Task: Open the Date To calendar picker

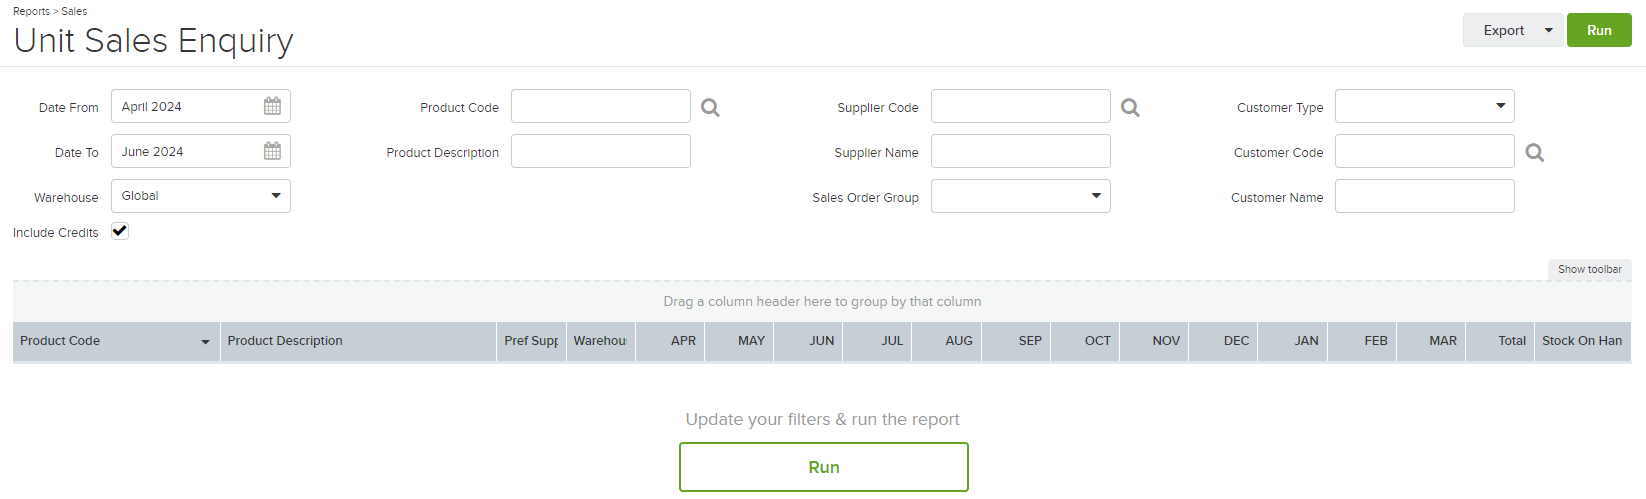Action: pyautogui.click(x=272, y=151)
